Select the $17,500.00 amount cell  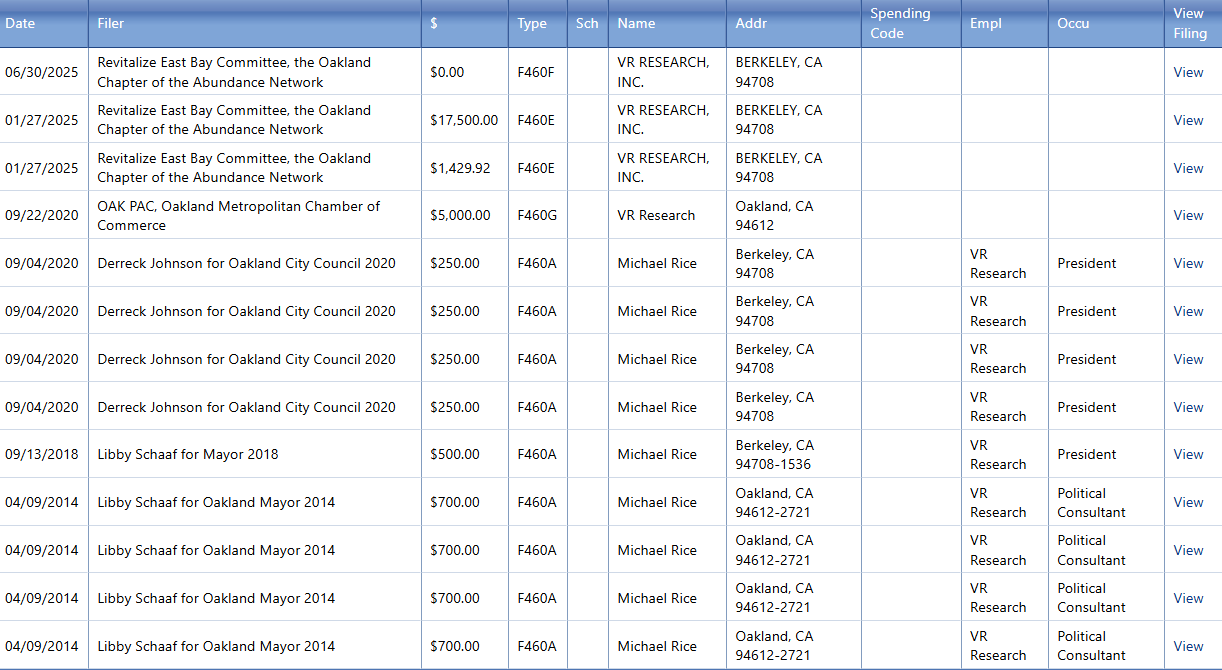(x=464, y=120)
